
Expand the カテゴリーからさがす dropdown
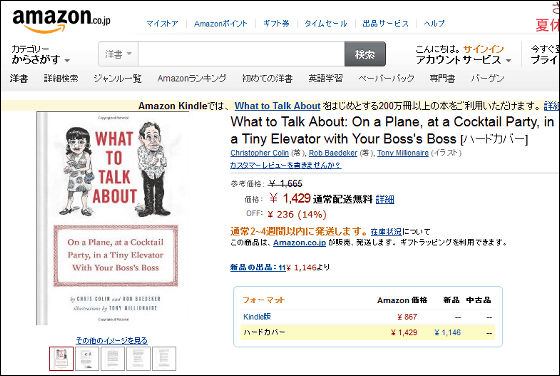pyautogui.click(x=40, y=54)
